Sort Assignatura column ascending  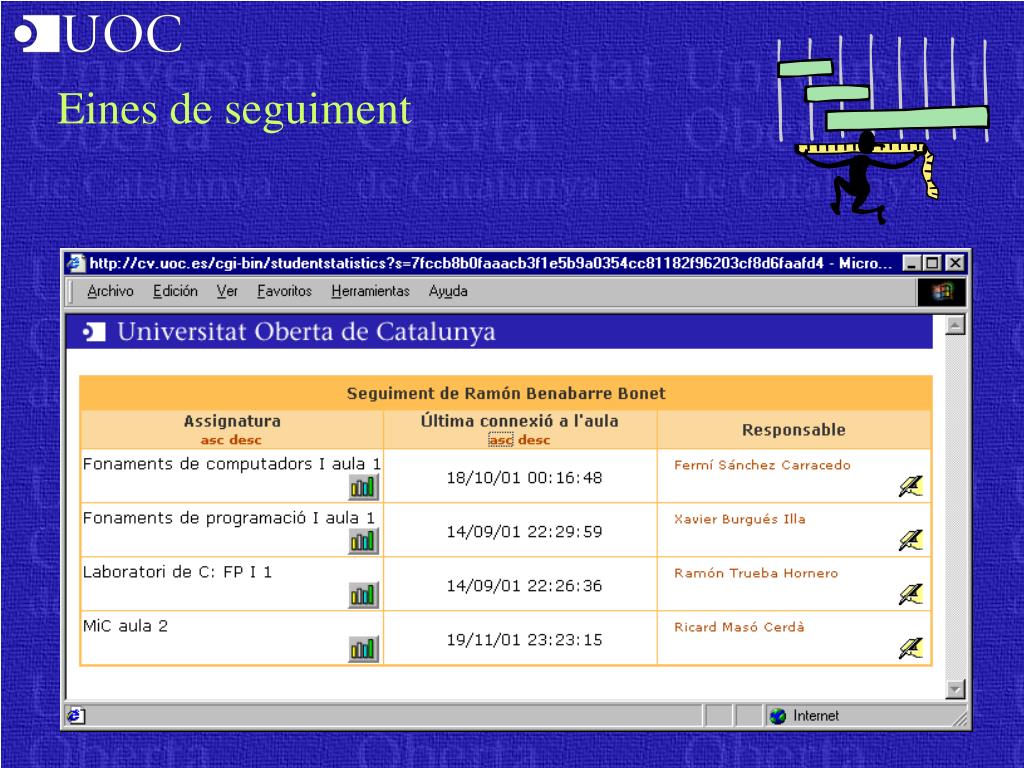212,440
